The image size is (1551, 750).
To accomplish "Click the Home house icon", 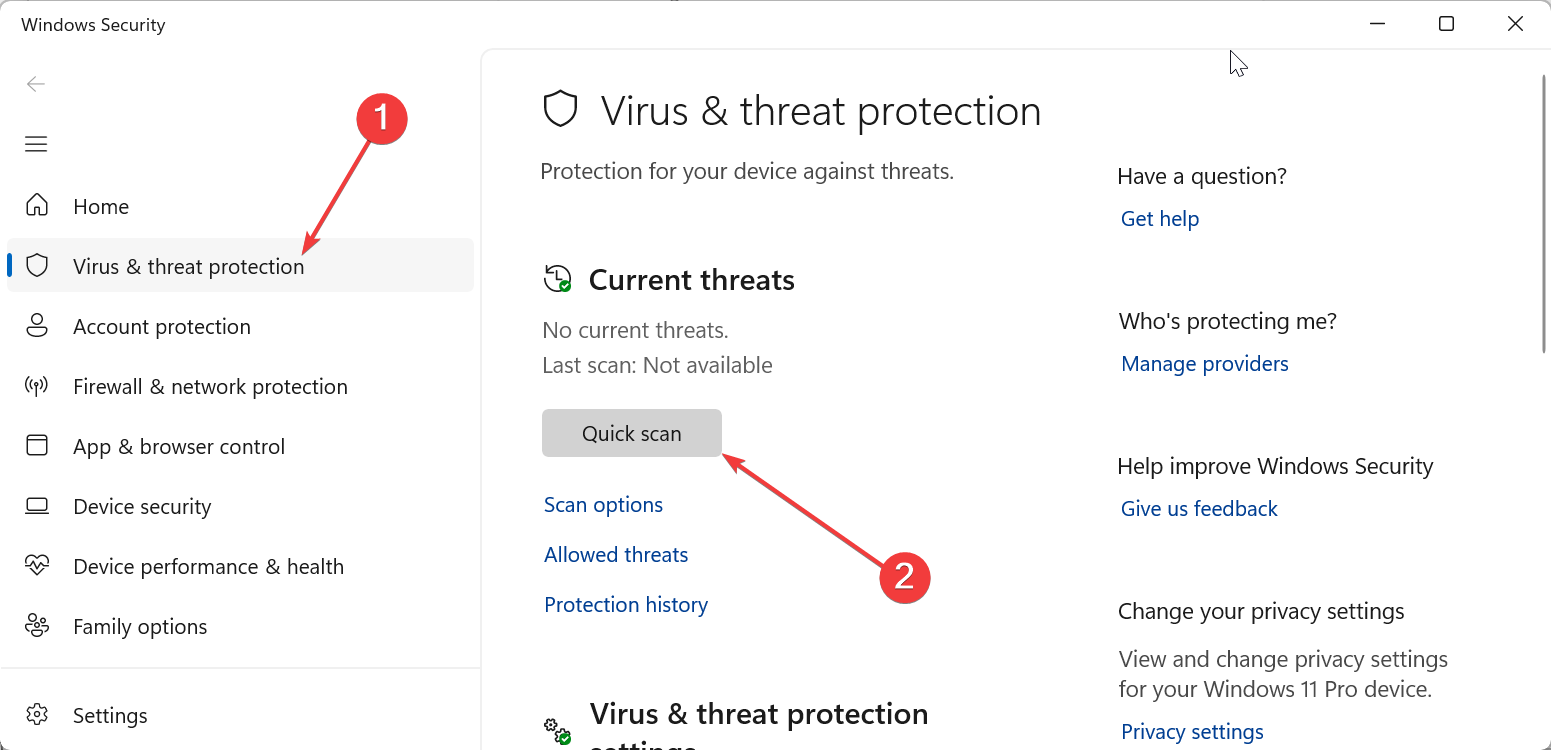I will (37, 206).
